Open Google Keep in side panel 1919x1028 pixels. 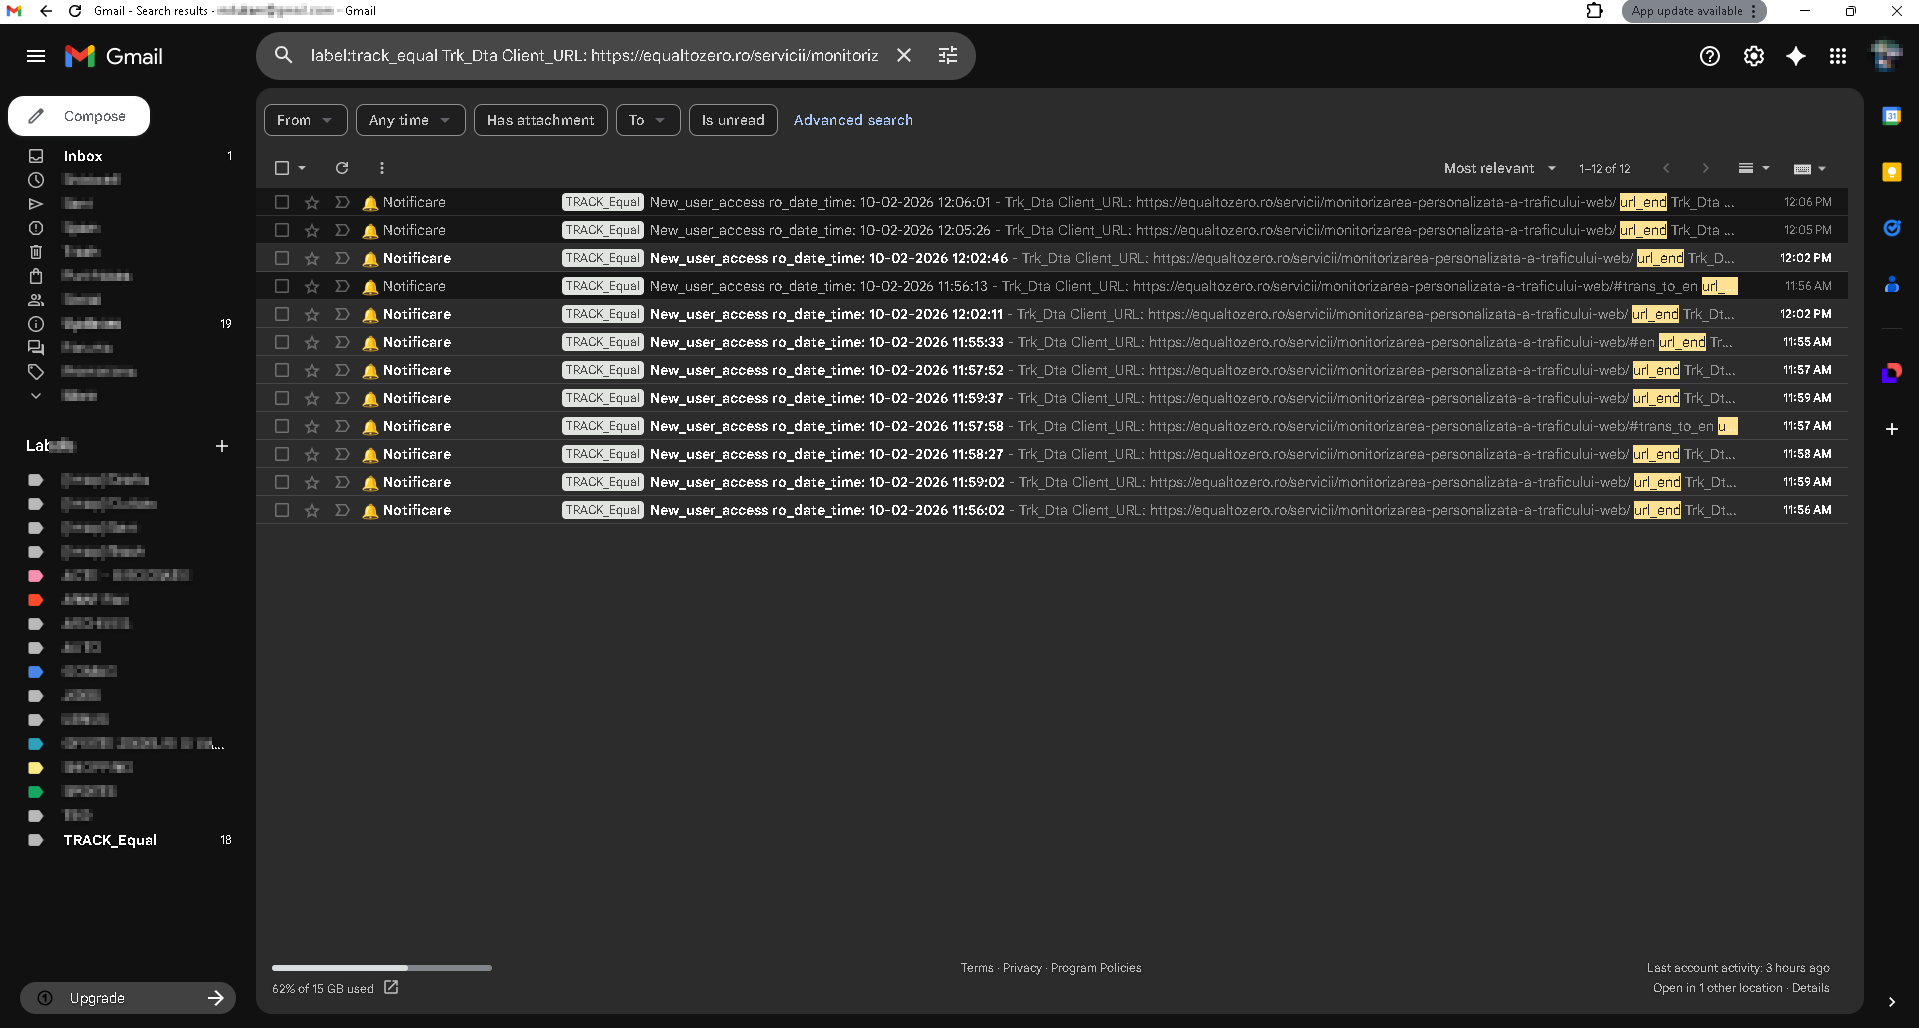(x=1891, y=172)
